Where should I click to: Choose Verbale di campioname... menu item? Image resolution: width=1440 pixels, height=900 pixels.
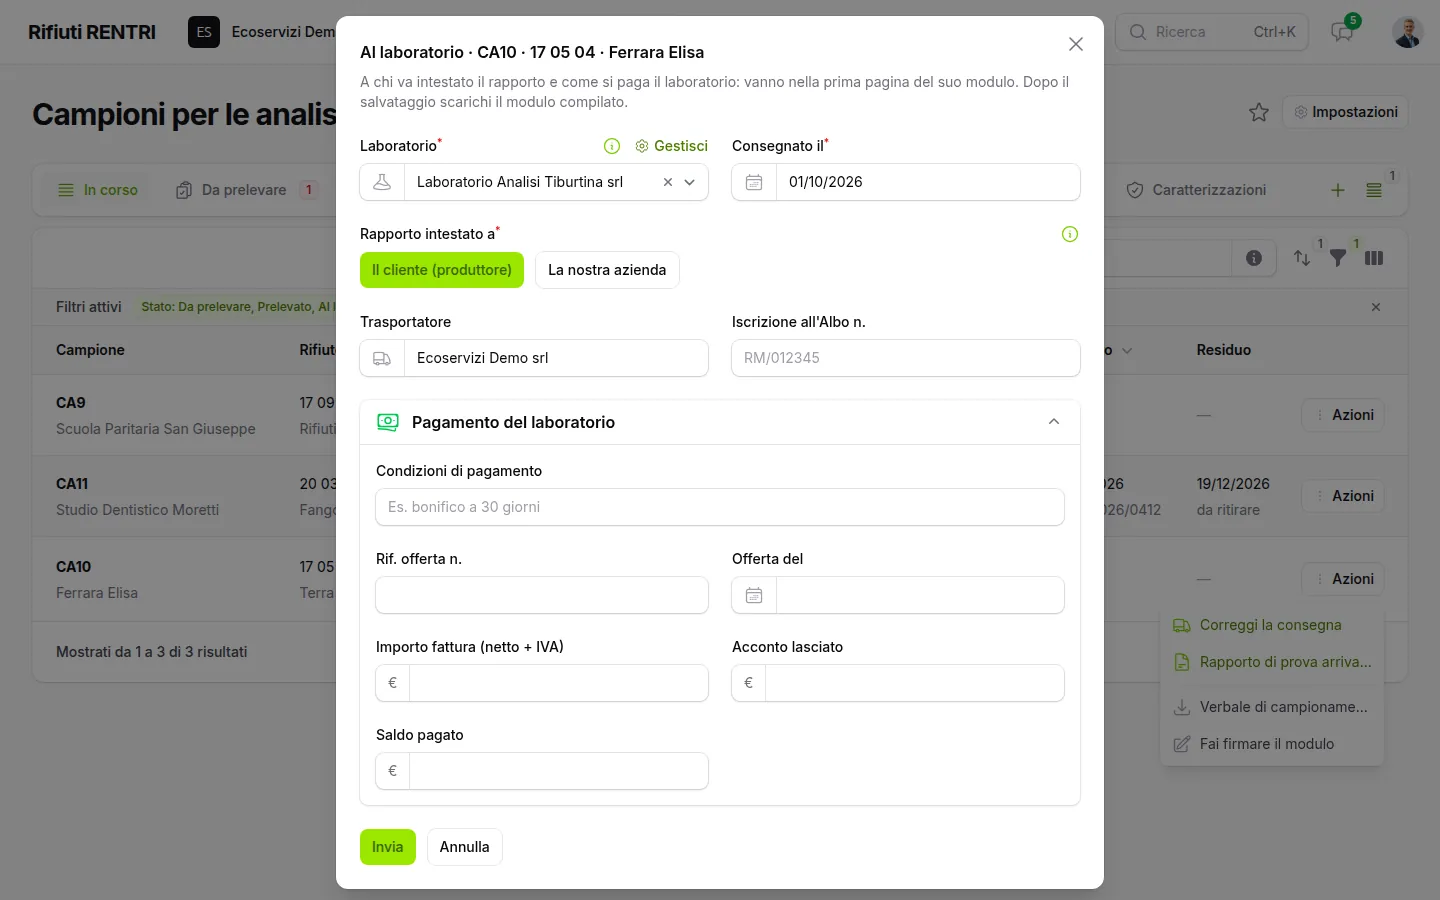1272,707
